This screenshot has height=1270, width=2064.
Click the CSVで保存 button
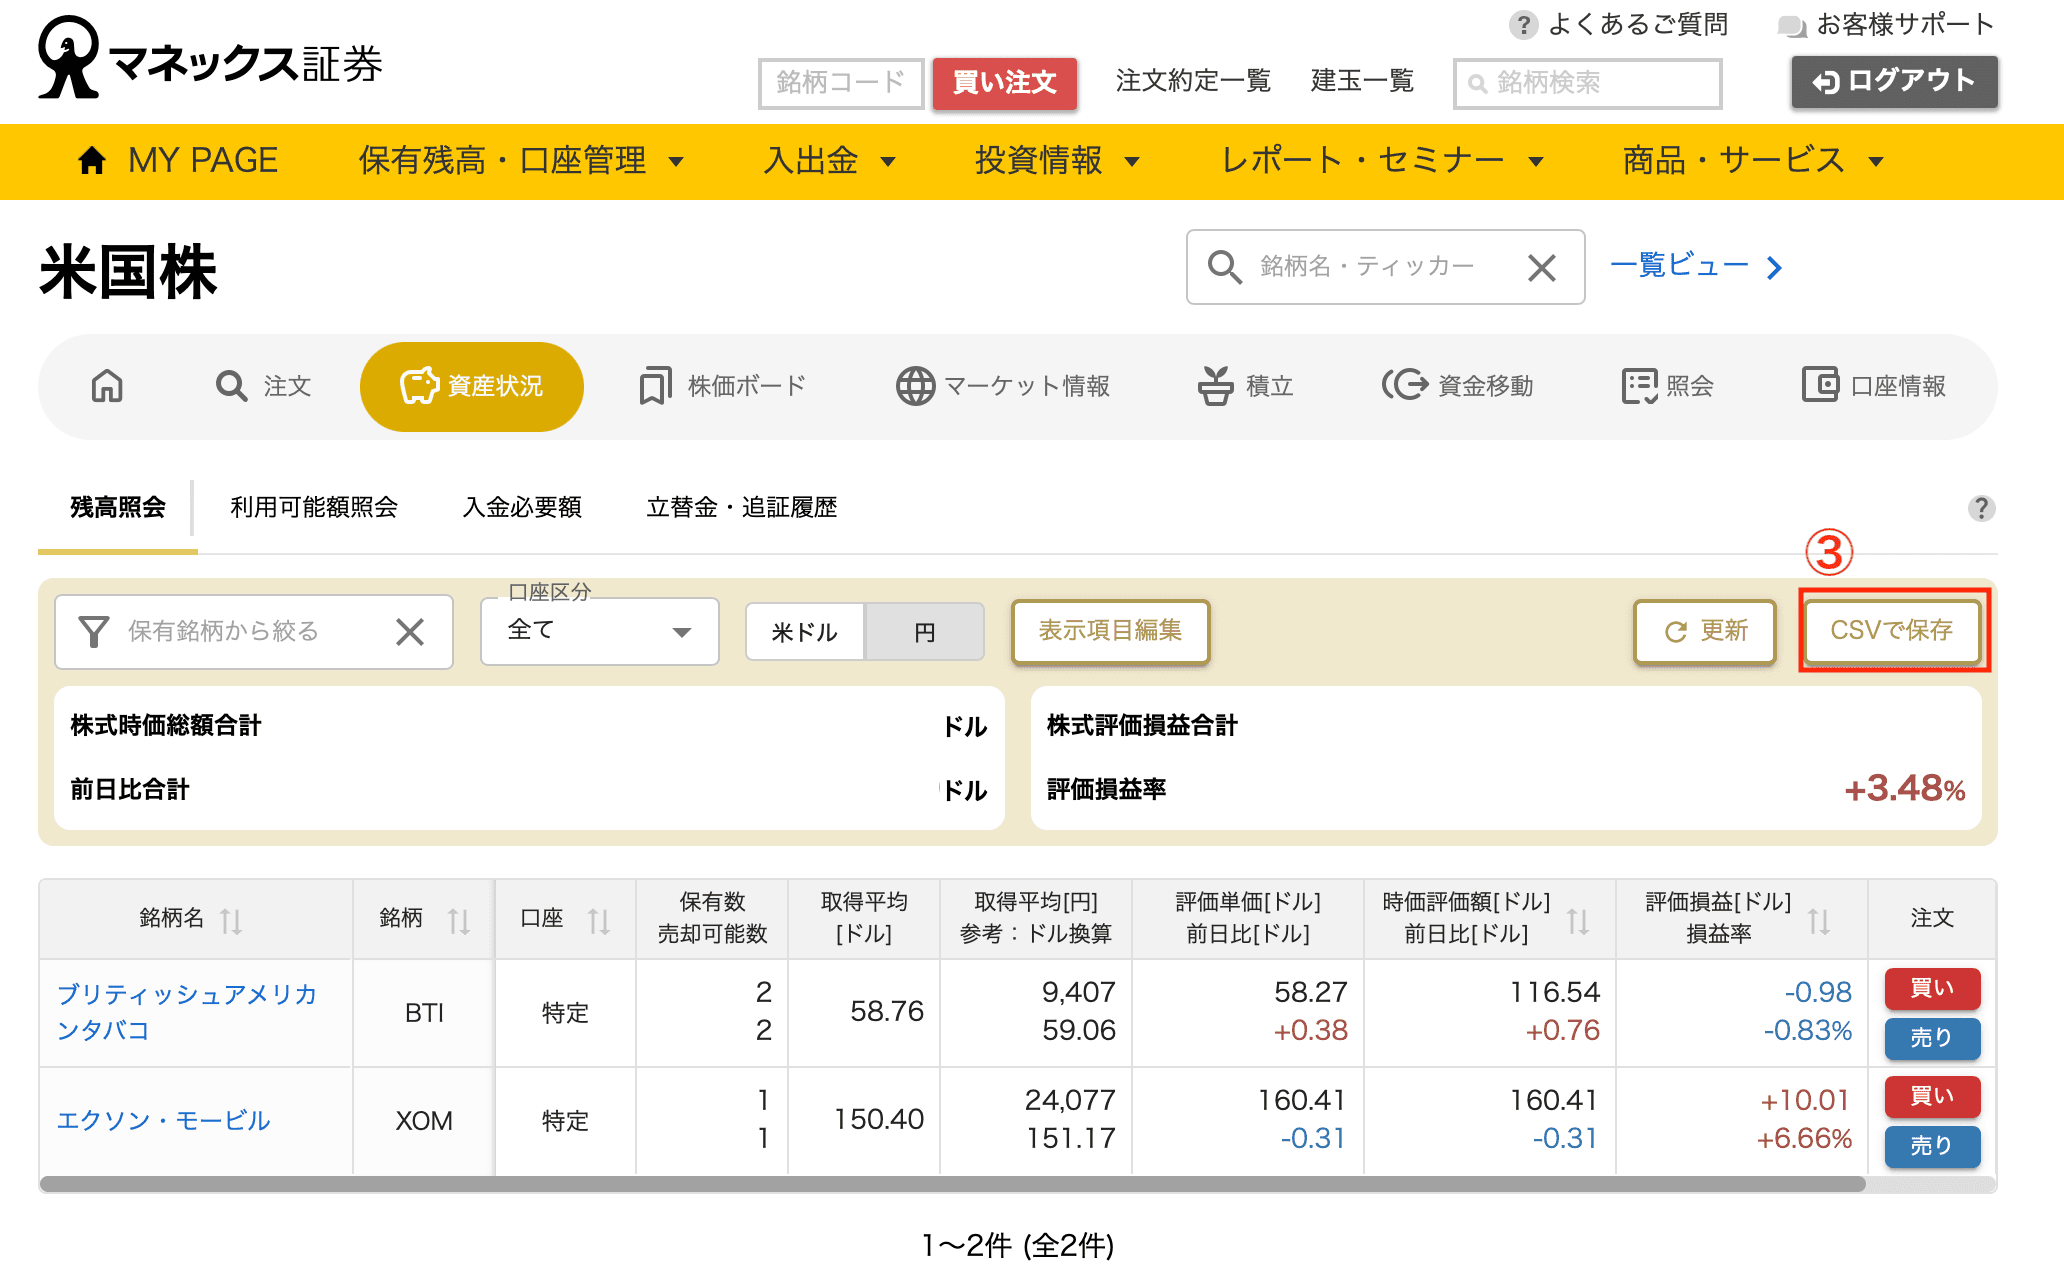(1892, 631)
